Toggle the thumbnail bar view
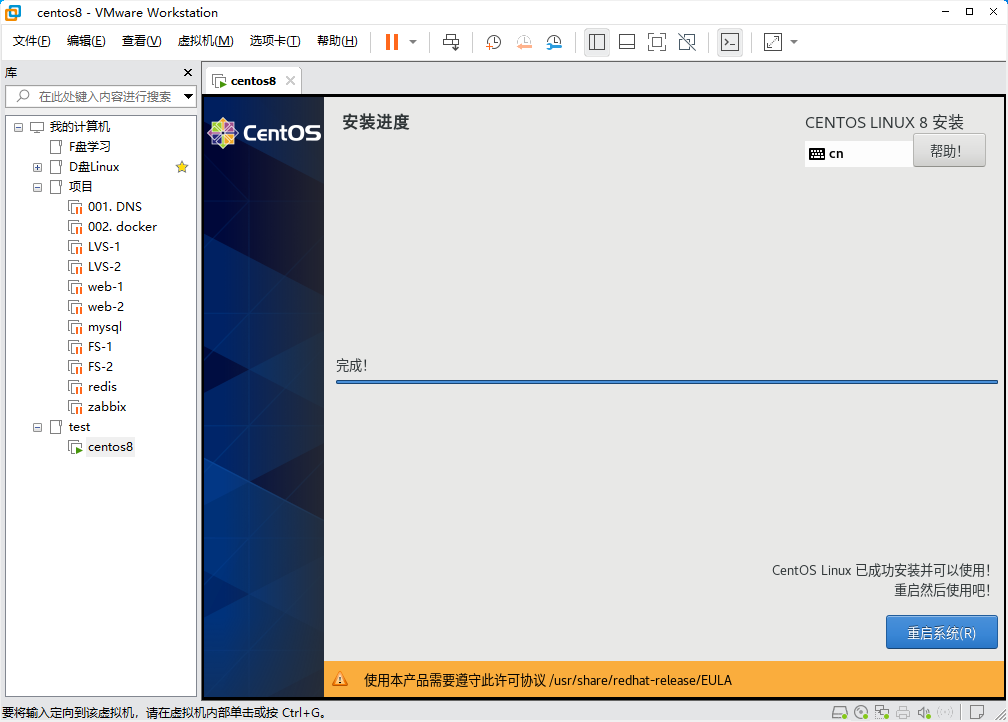Viewport: 1008px width, 722px height. pyautogui.click(x=627, y=42)
